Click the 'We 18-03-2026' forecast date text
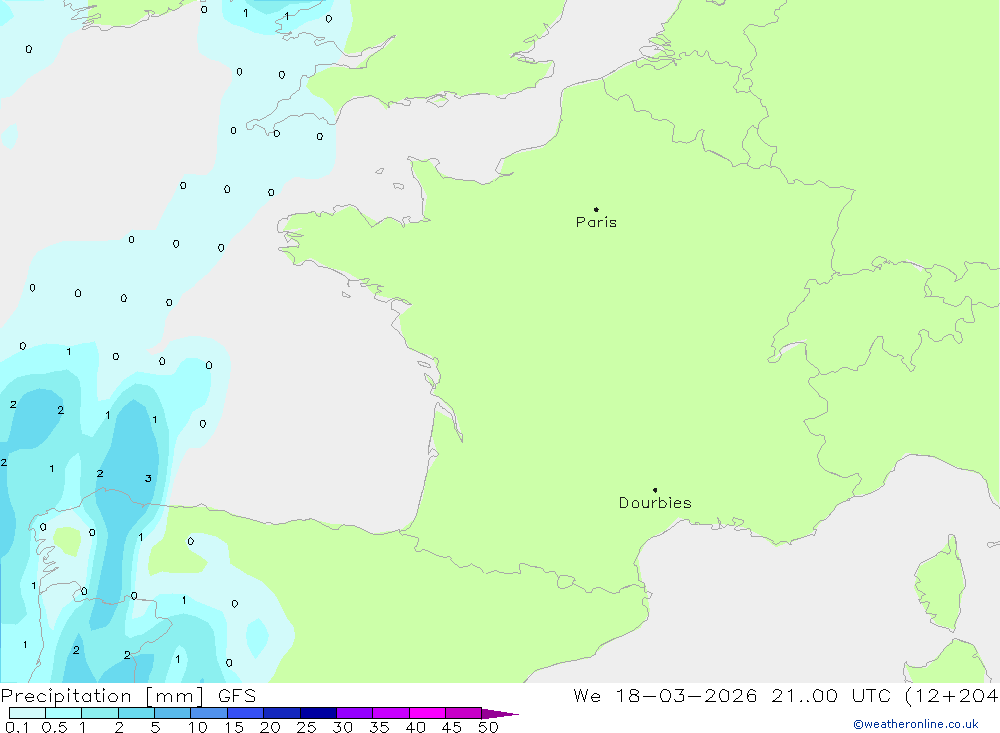The image size is (1000, 733). click(665, 696)
